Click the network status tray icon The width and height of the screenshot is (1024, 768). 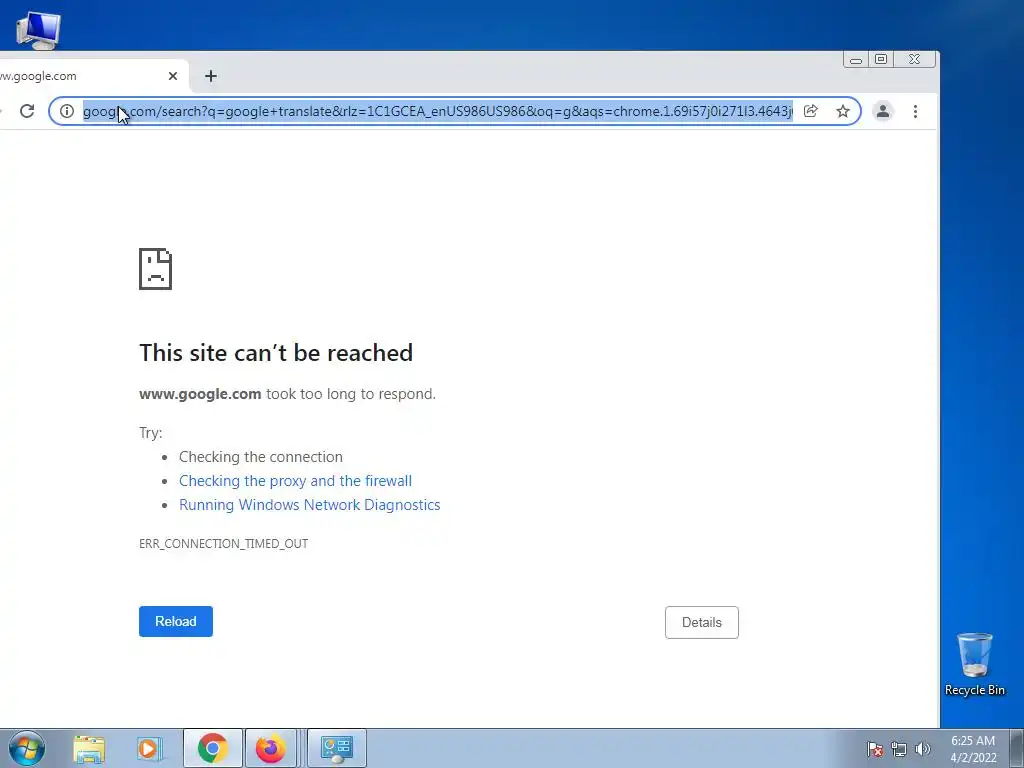pos(899,749)
